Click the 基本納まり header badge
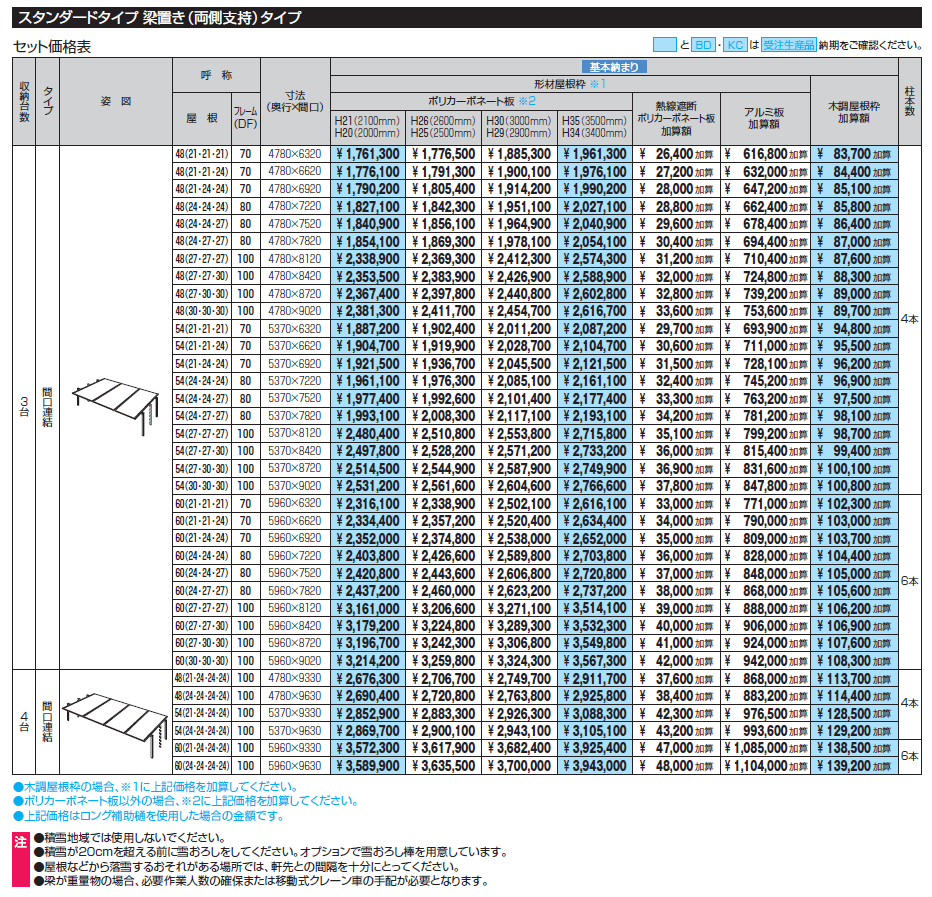This screenshot has width=932, height=897. [617, 68]
